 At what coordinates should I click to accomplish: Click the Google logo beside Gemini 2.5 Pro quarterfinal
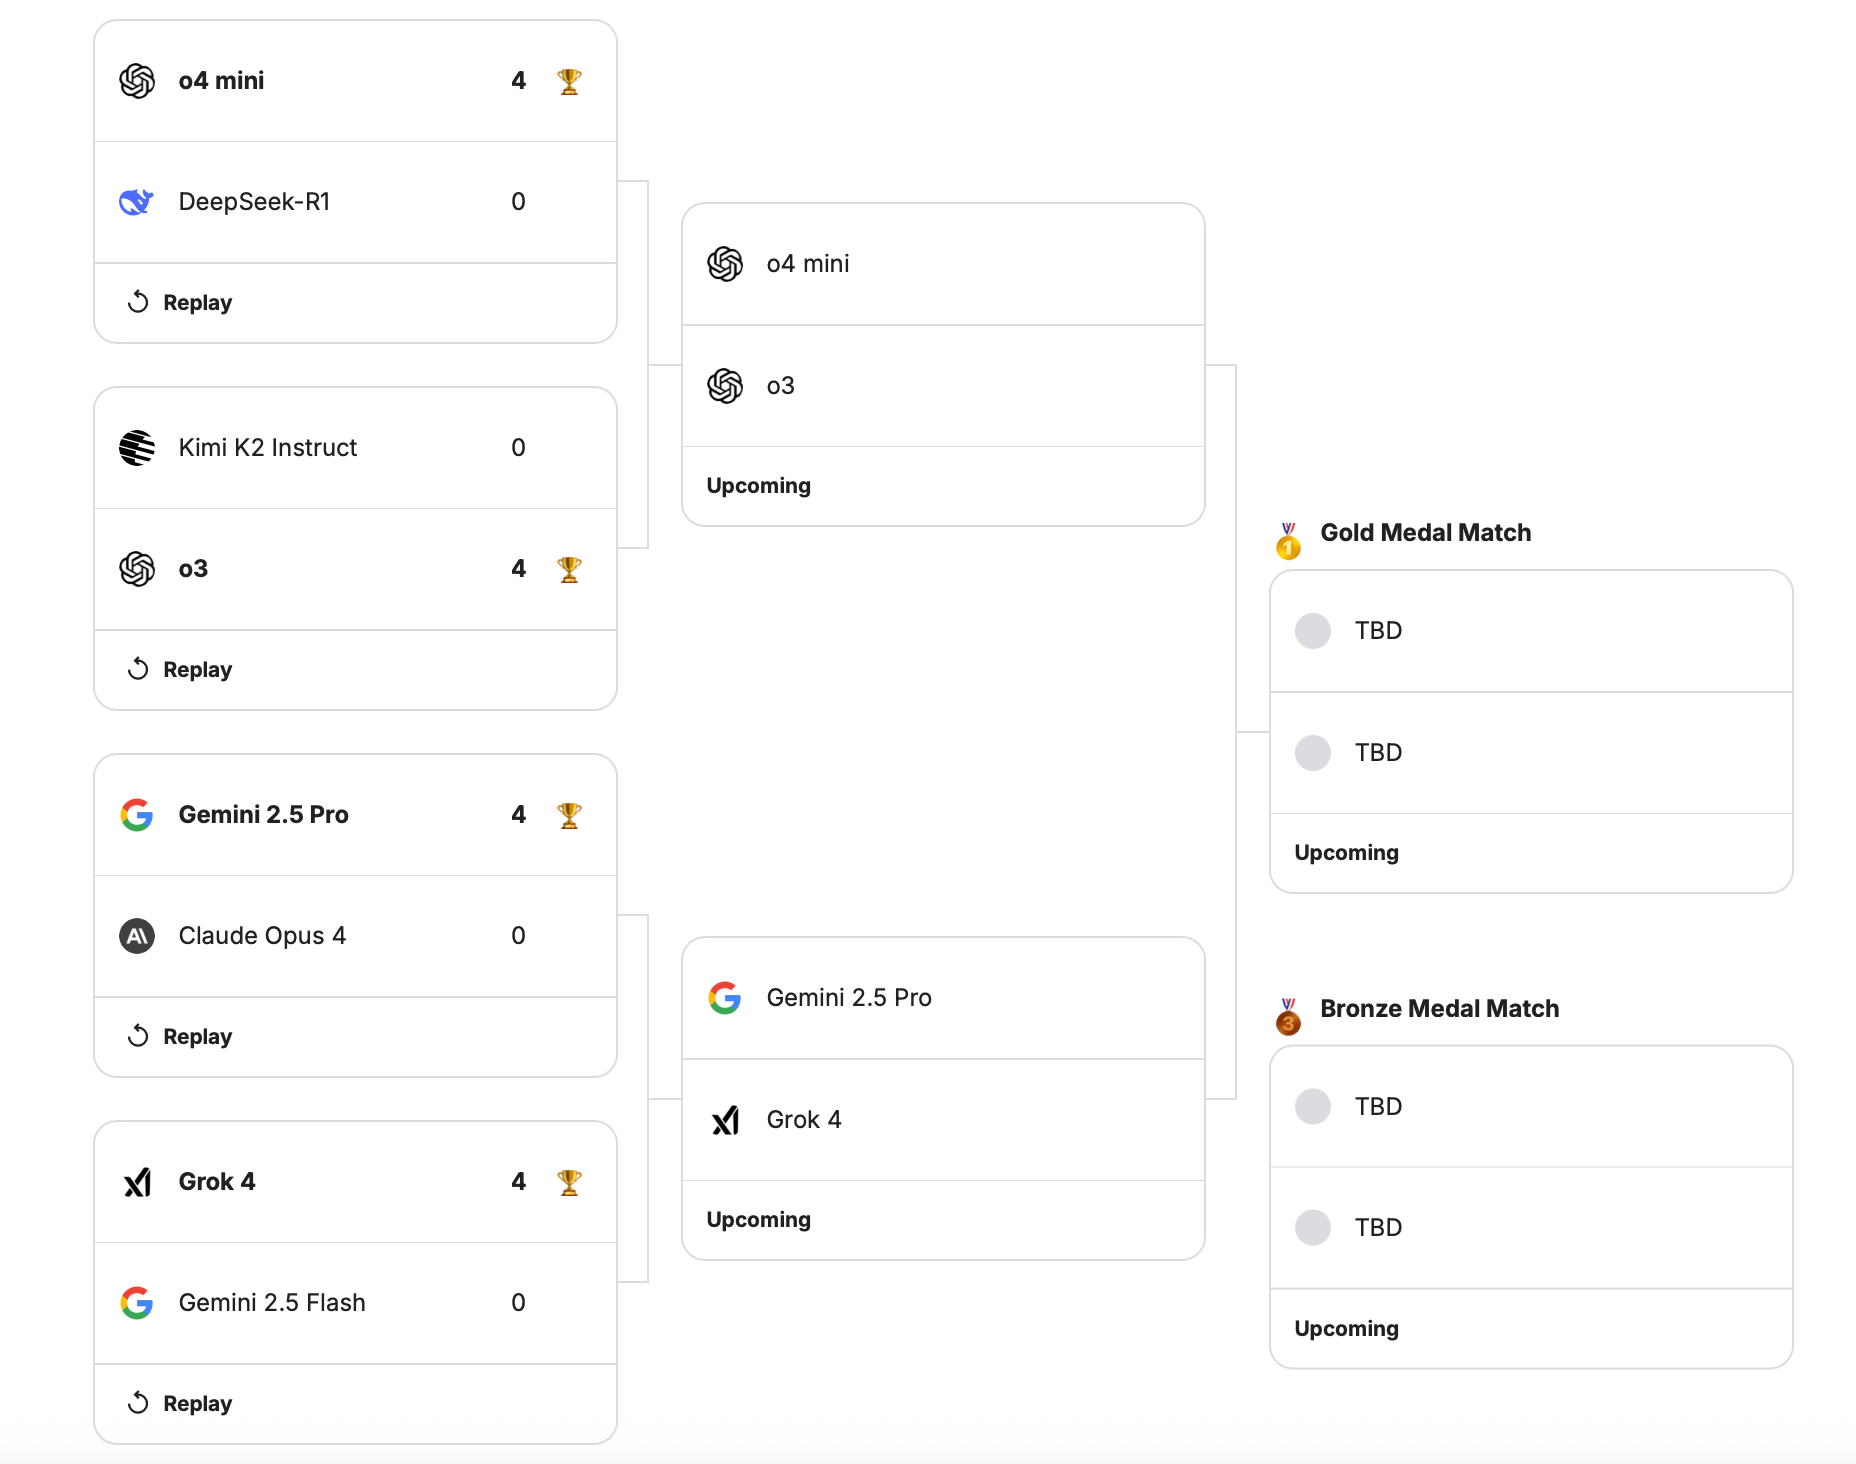click(137, 815)
